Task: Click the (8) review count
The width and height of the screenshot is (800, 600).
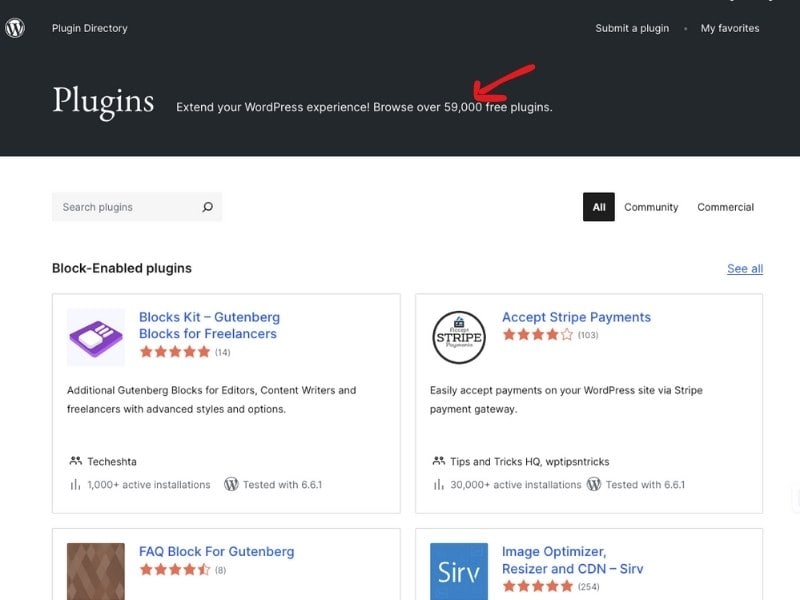Action: click(x=220, y=570)
